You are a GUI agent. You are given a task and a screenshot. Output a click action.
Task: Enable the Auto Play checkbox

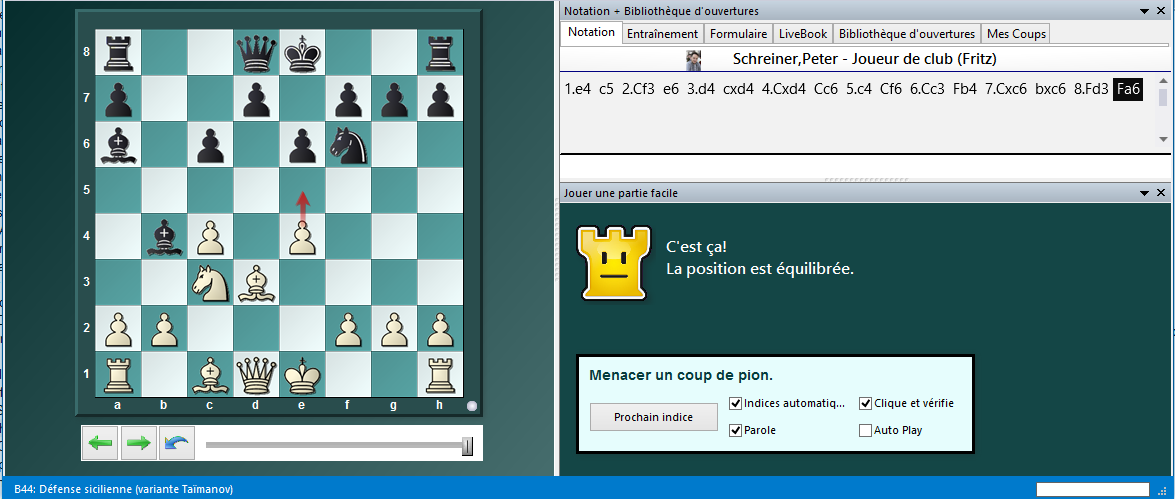[865, 430]
